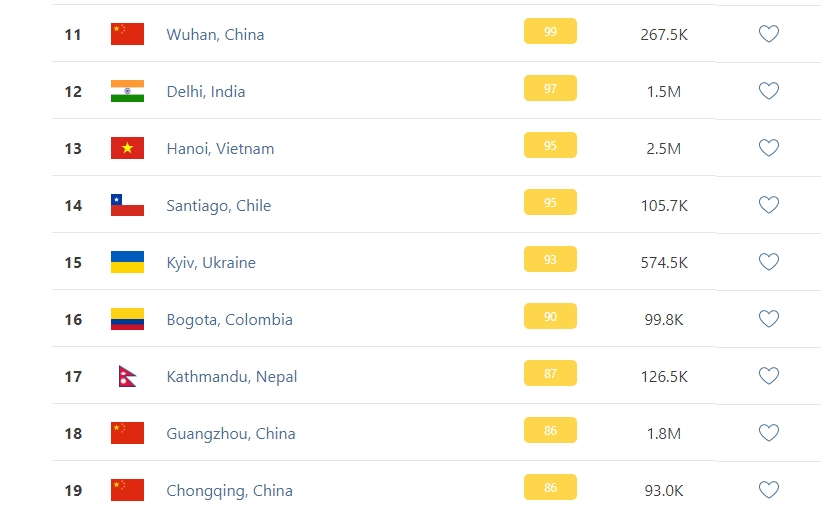827x517 pixels.
Task: Select the Ukraine flag next to Kyiv
Action: pyautogui.click(x=127, y=262)
